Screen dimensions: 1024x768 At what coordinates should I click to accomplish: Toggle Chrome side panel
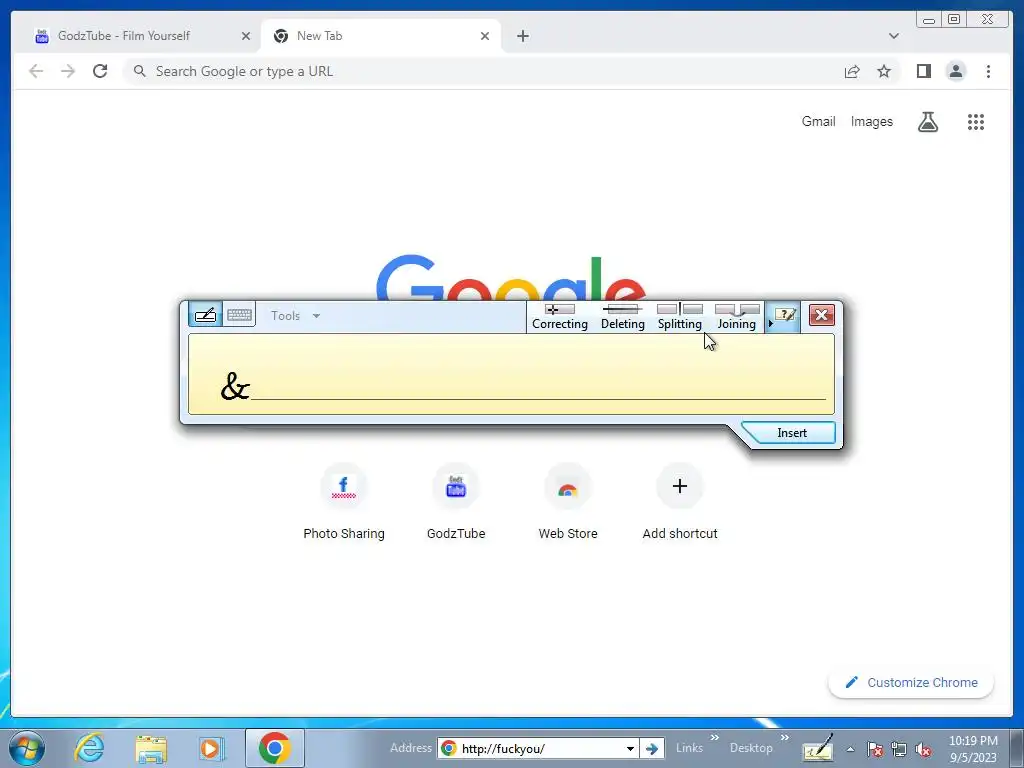923,71
